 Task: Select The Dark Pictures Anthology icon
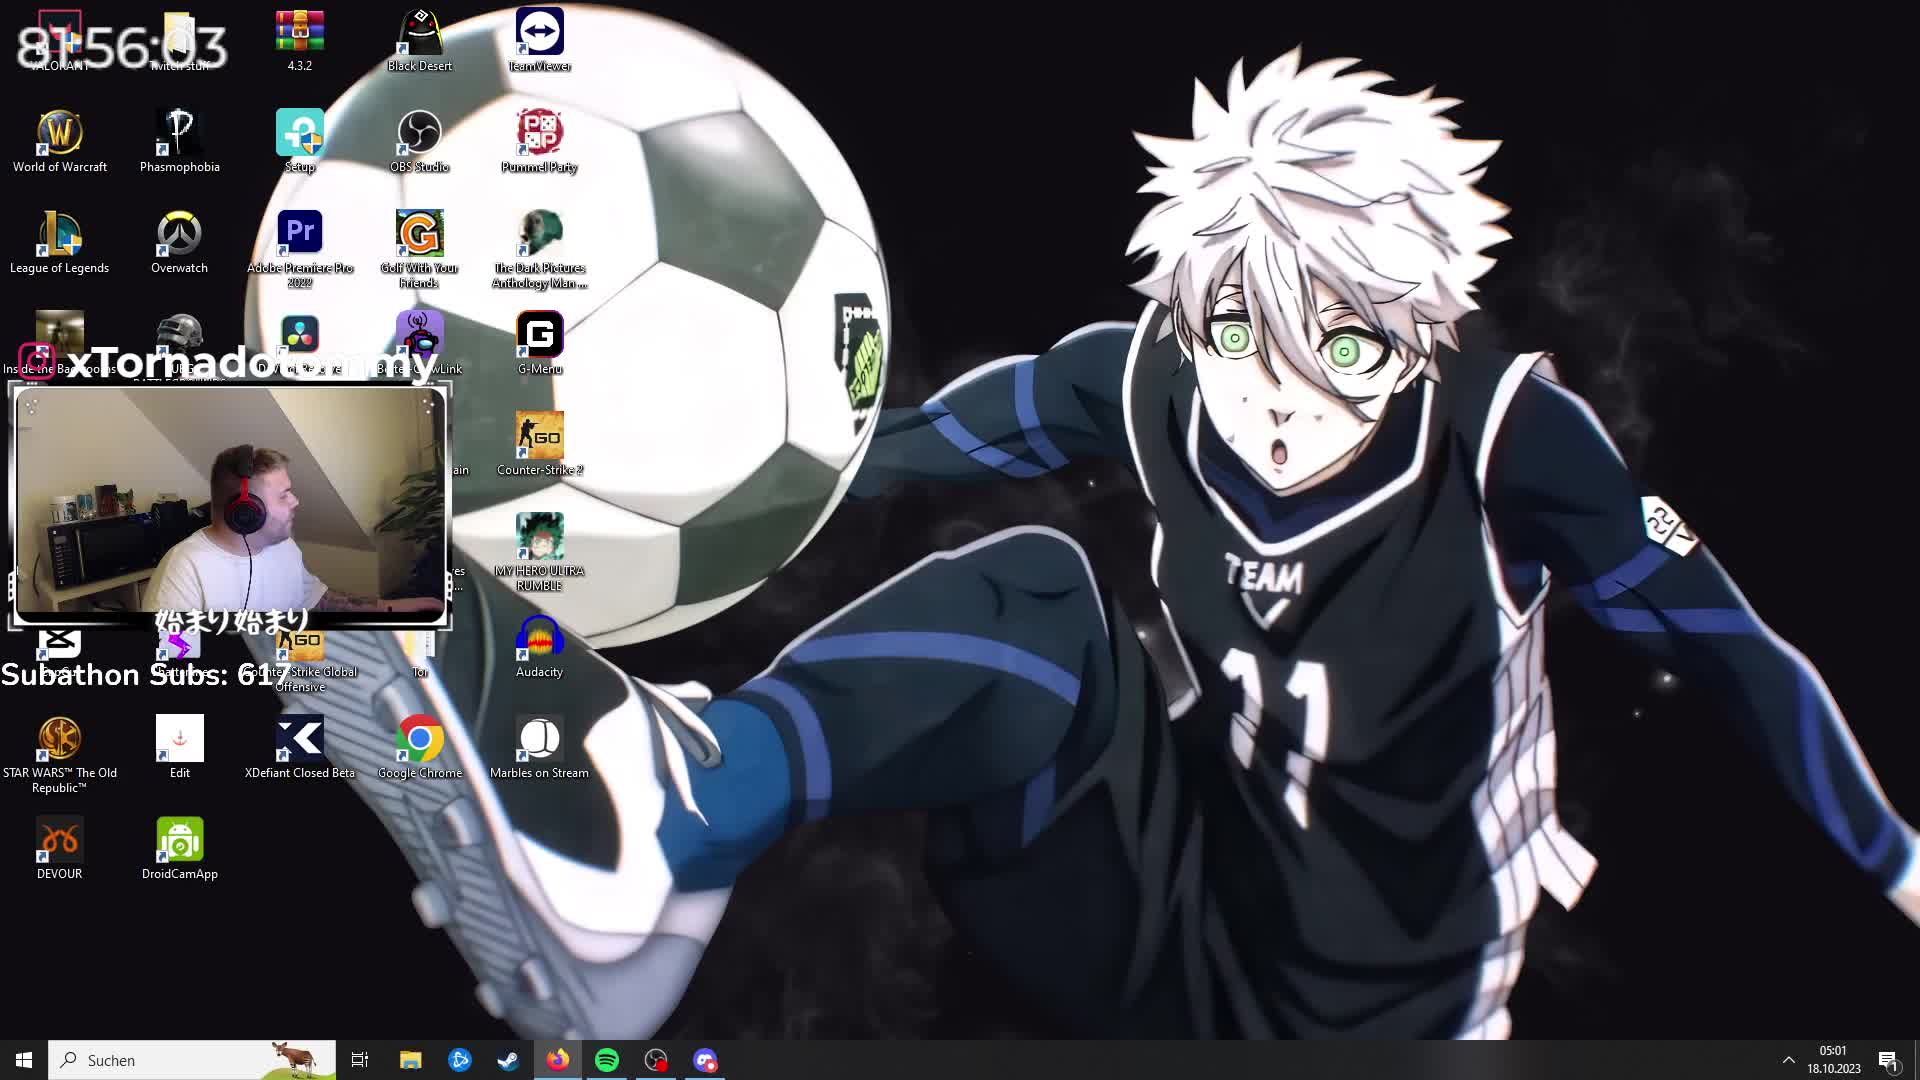click(540, 250)
